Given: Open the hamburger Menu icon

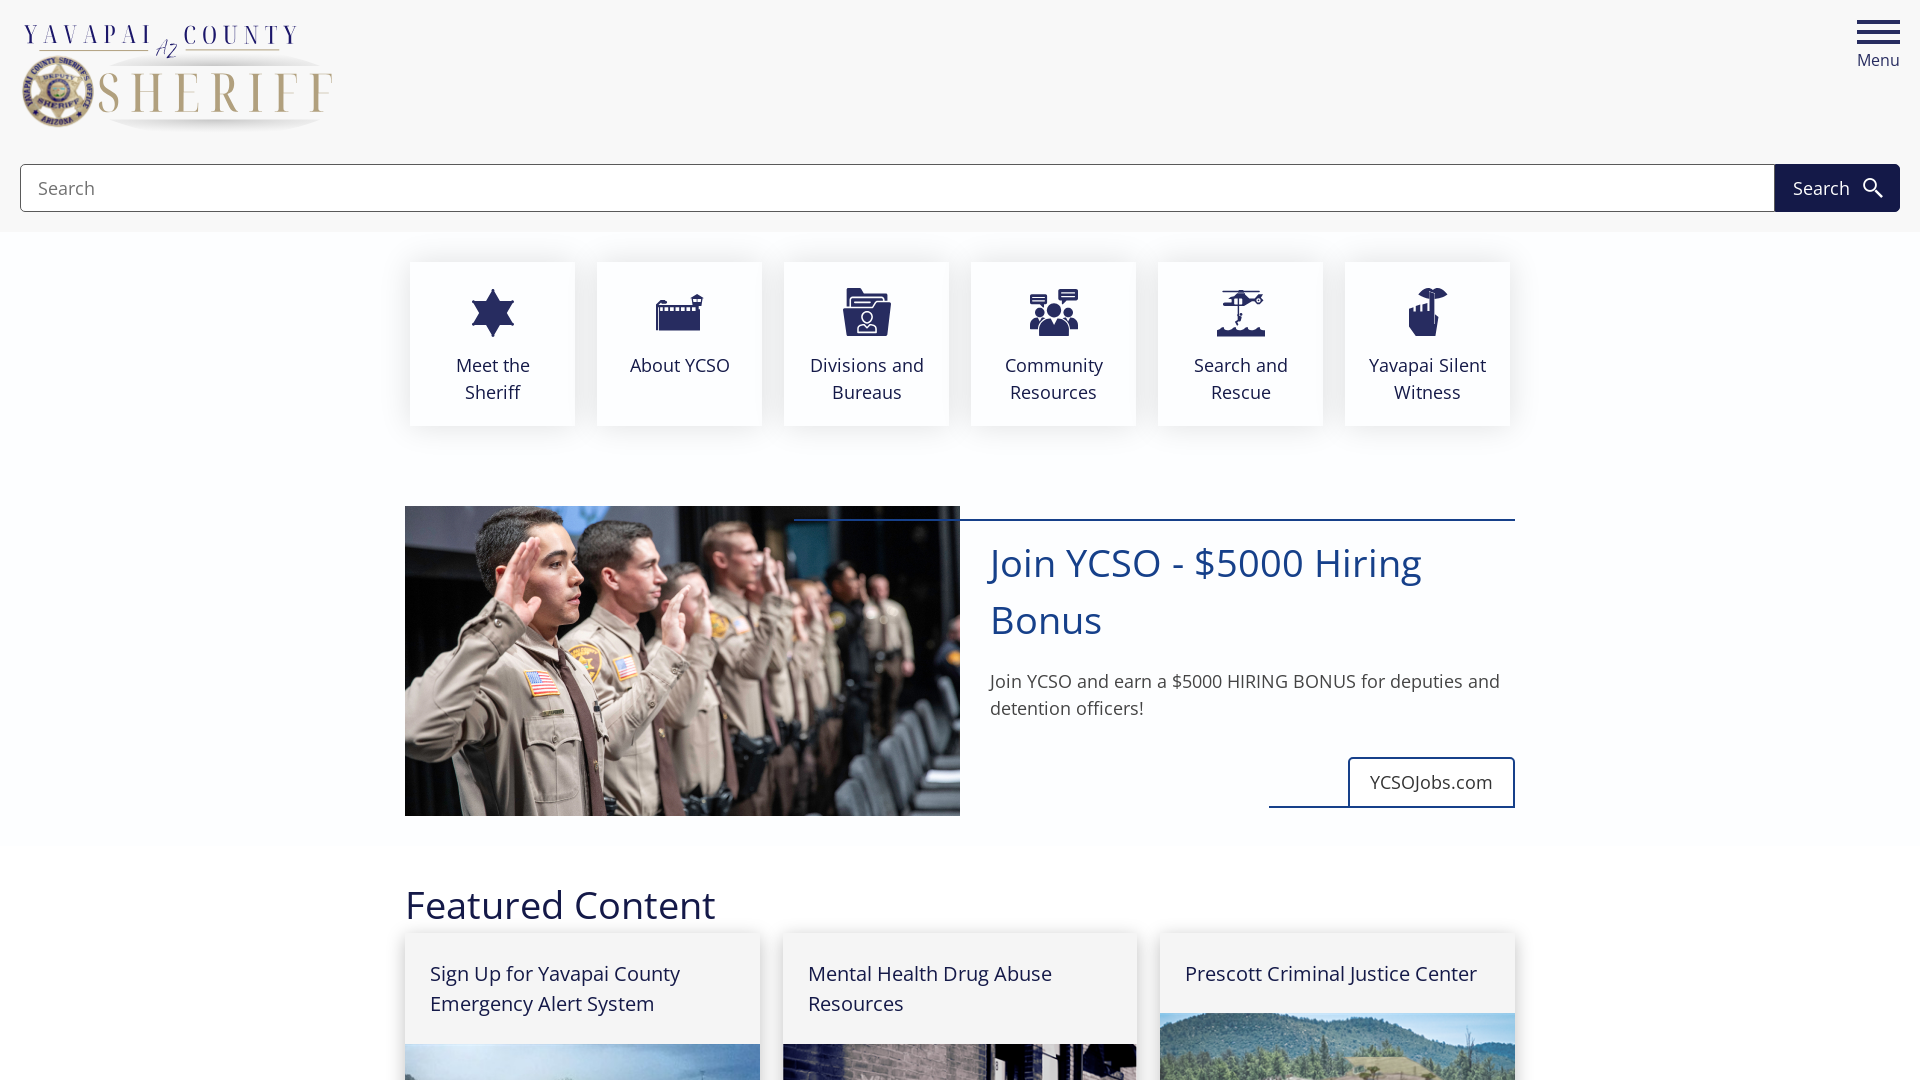Looking at the screenshot, I should (1878, 33).
